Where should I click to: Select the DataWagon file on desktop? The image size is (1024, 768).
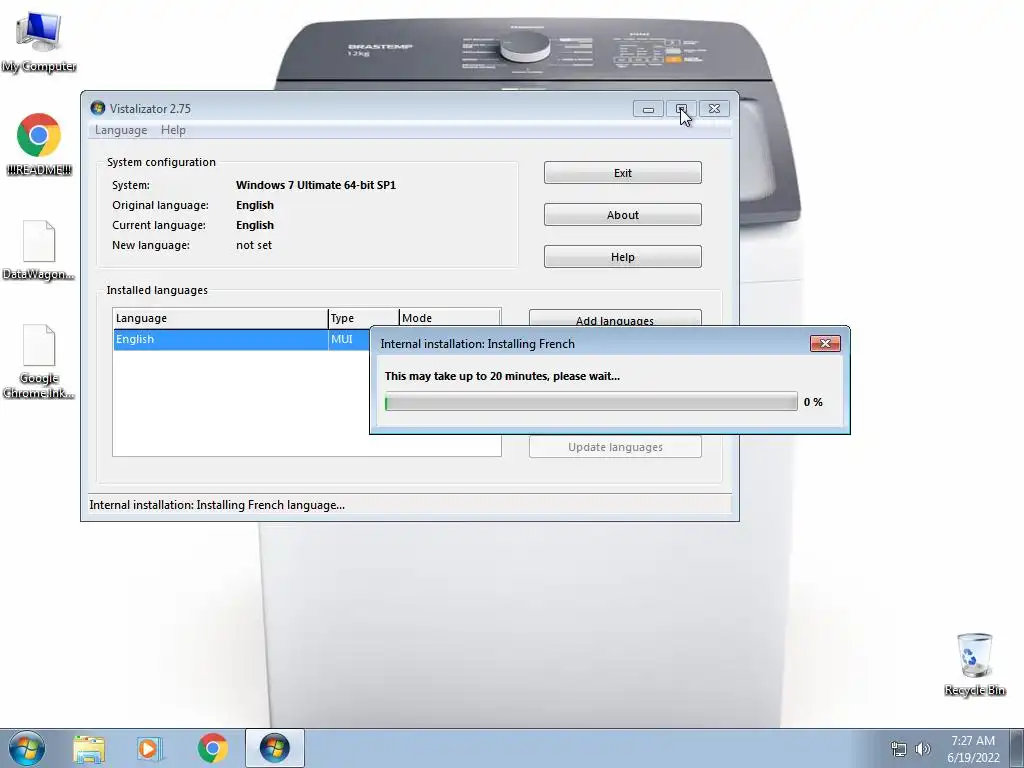pyautogui.click(x=39, y=251)
